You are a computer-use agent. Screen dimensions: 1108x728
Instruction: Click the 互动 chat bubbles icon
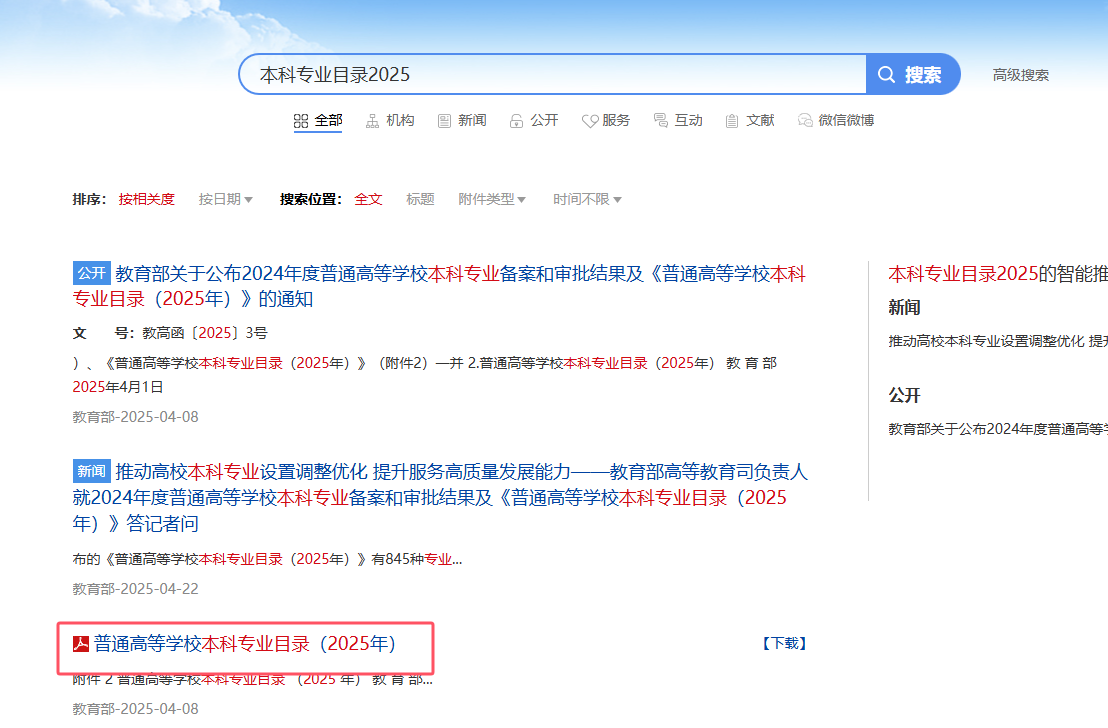[661, 121]
